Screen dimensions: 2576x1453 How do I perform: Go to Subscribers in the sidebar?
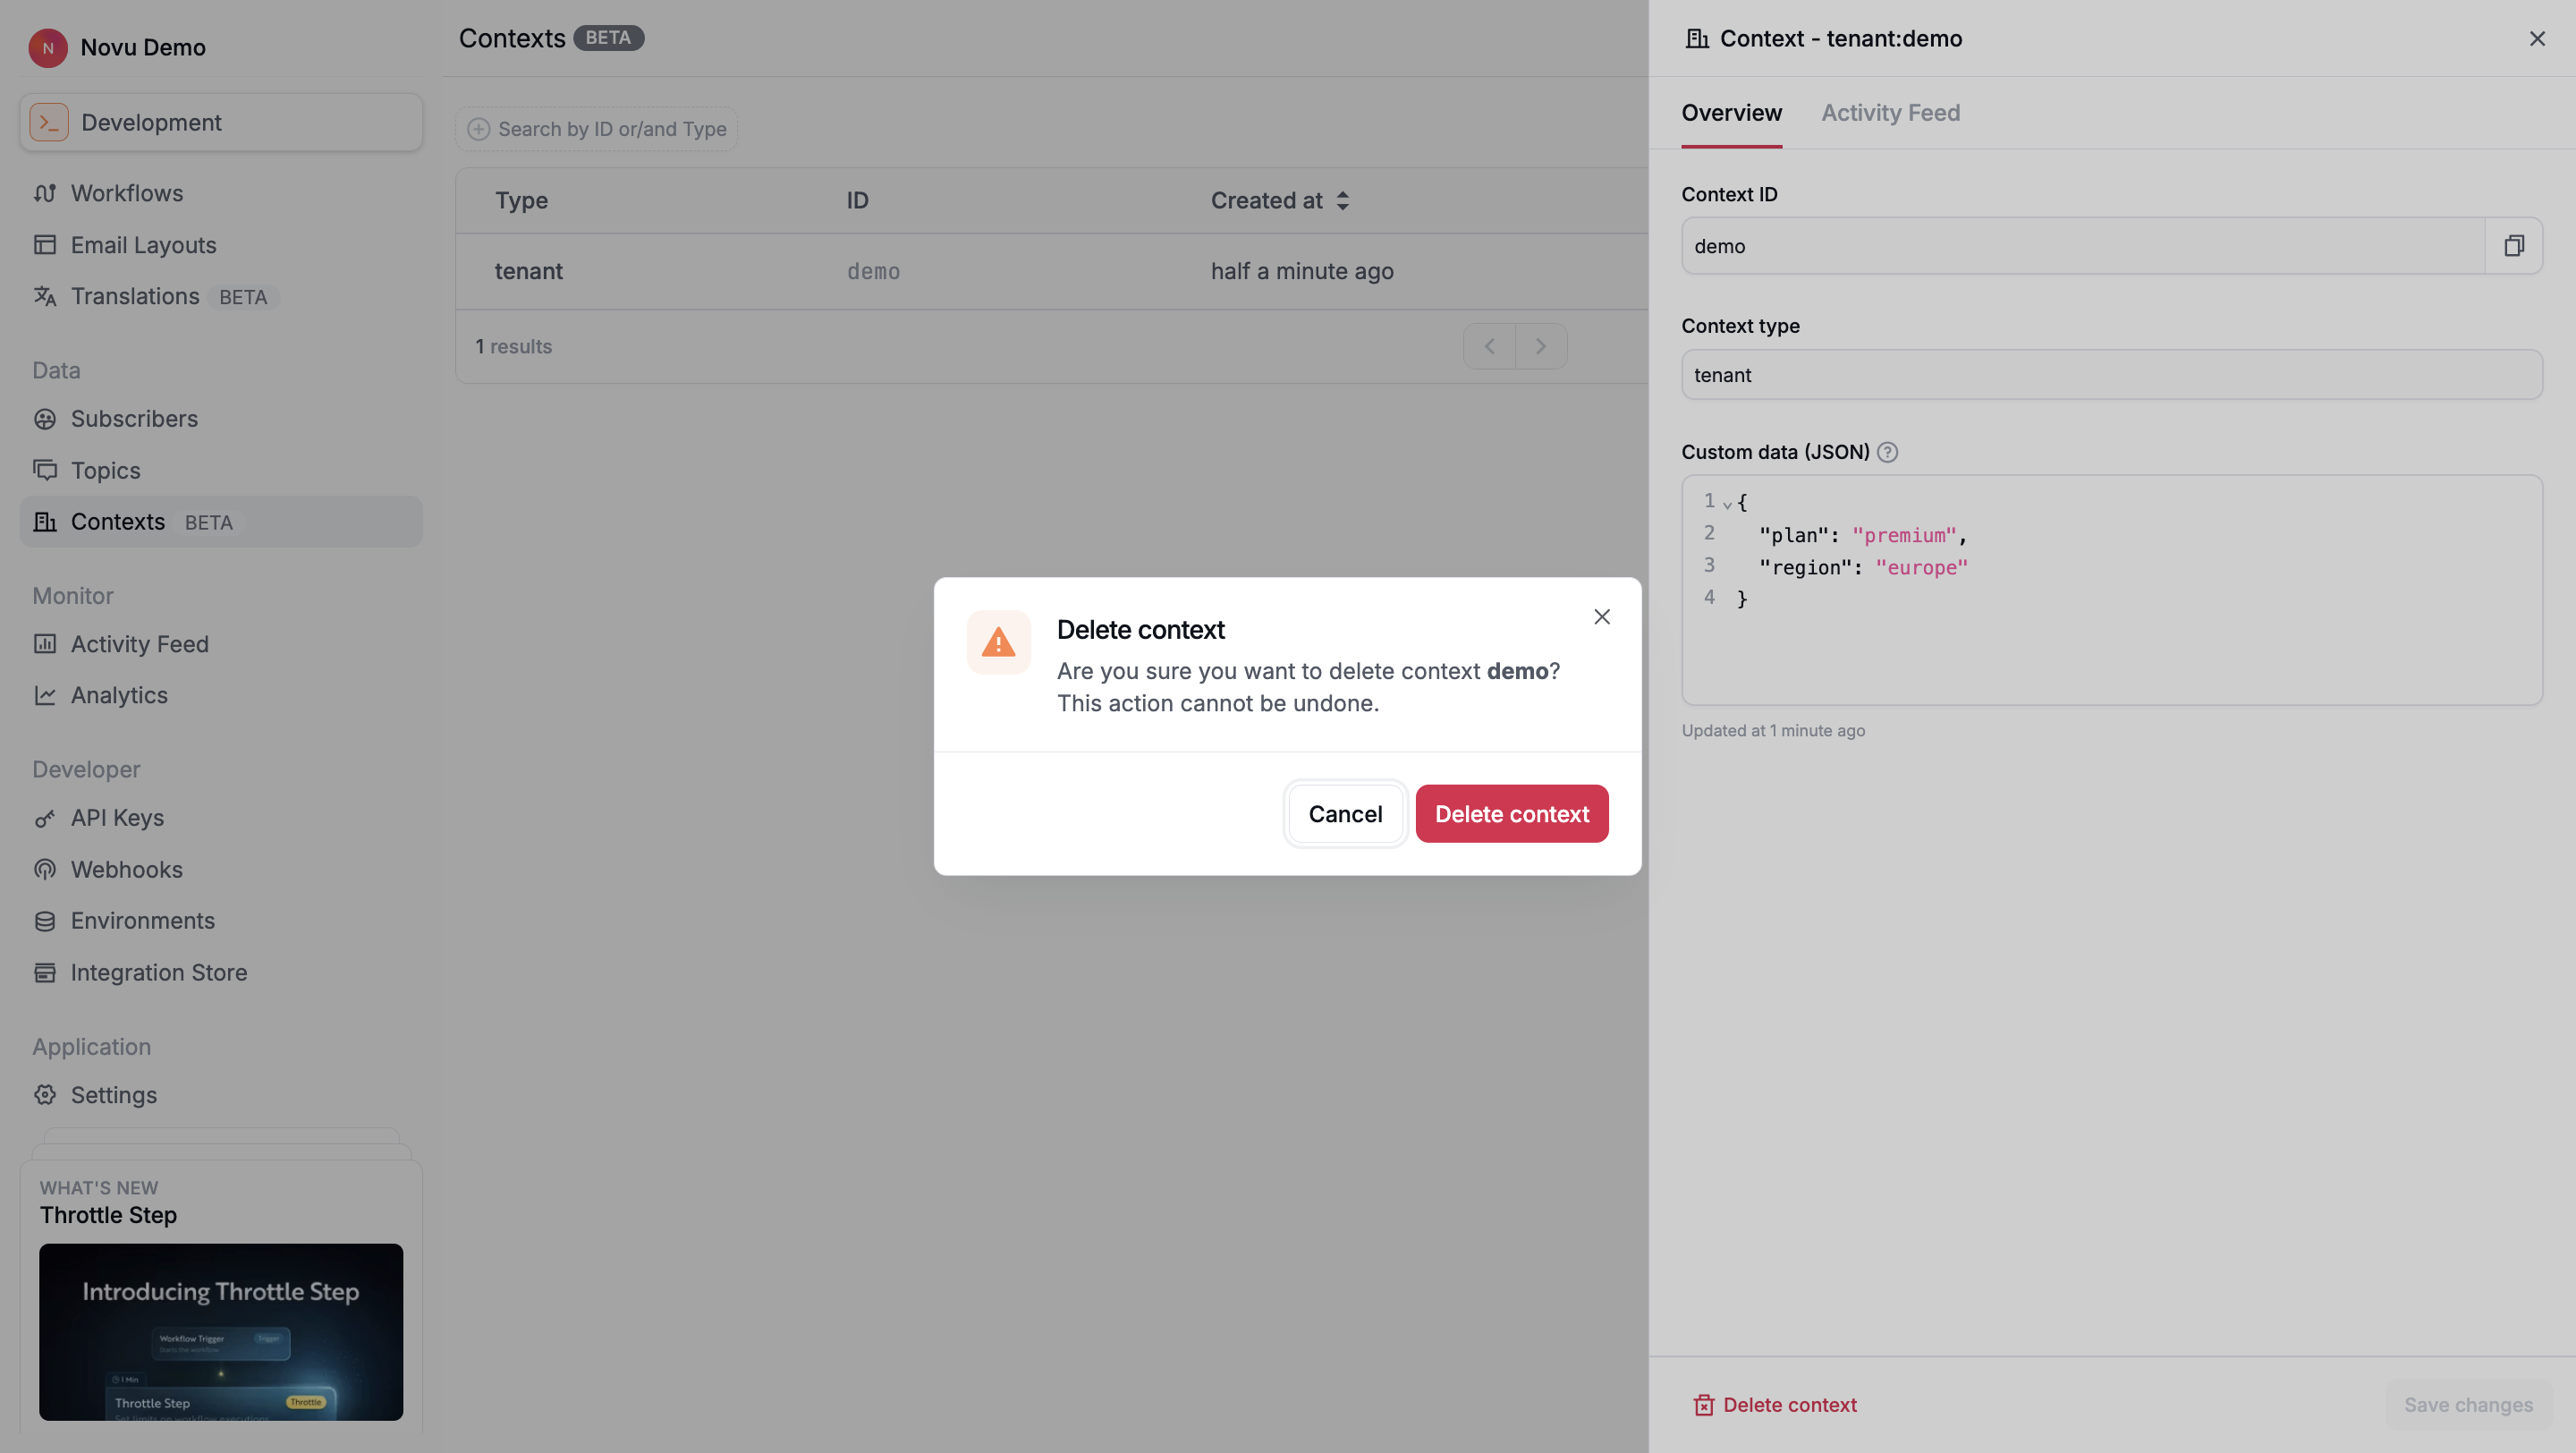click(x=134, y=419)
